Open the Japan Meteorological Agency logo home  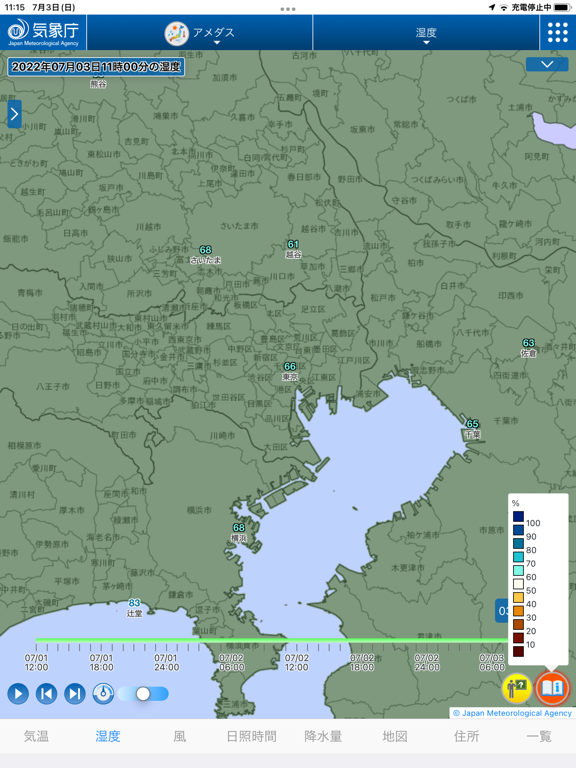[43, 32]
